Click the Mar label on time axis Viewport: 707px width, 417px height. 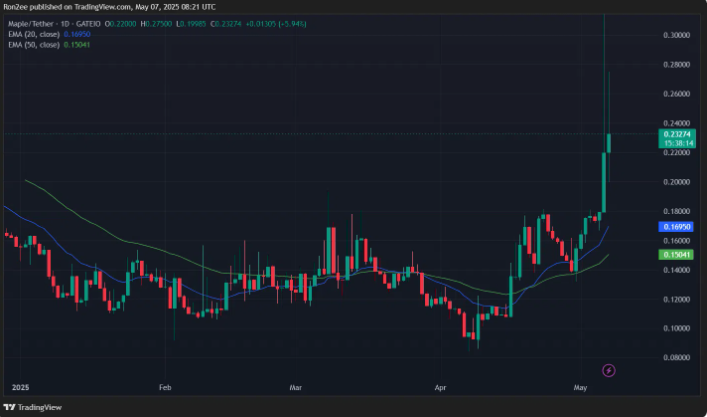295,387
